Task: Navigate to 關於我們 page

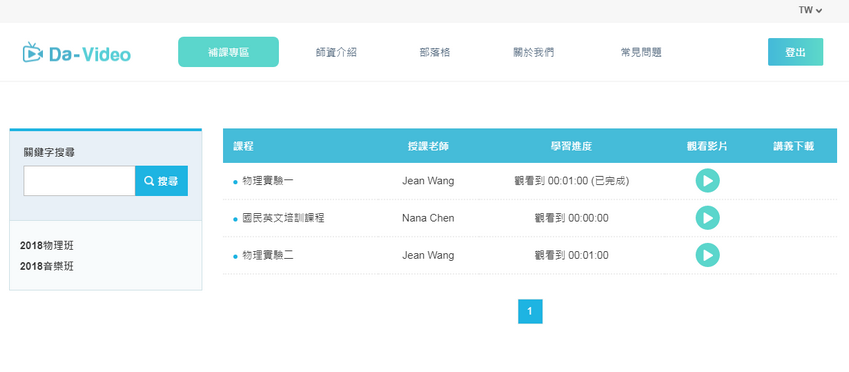Action: (x=533, y=53)
